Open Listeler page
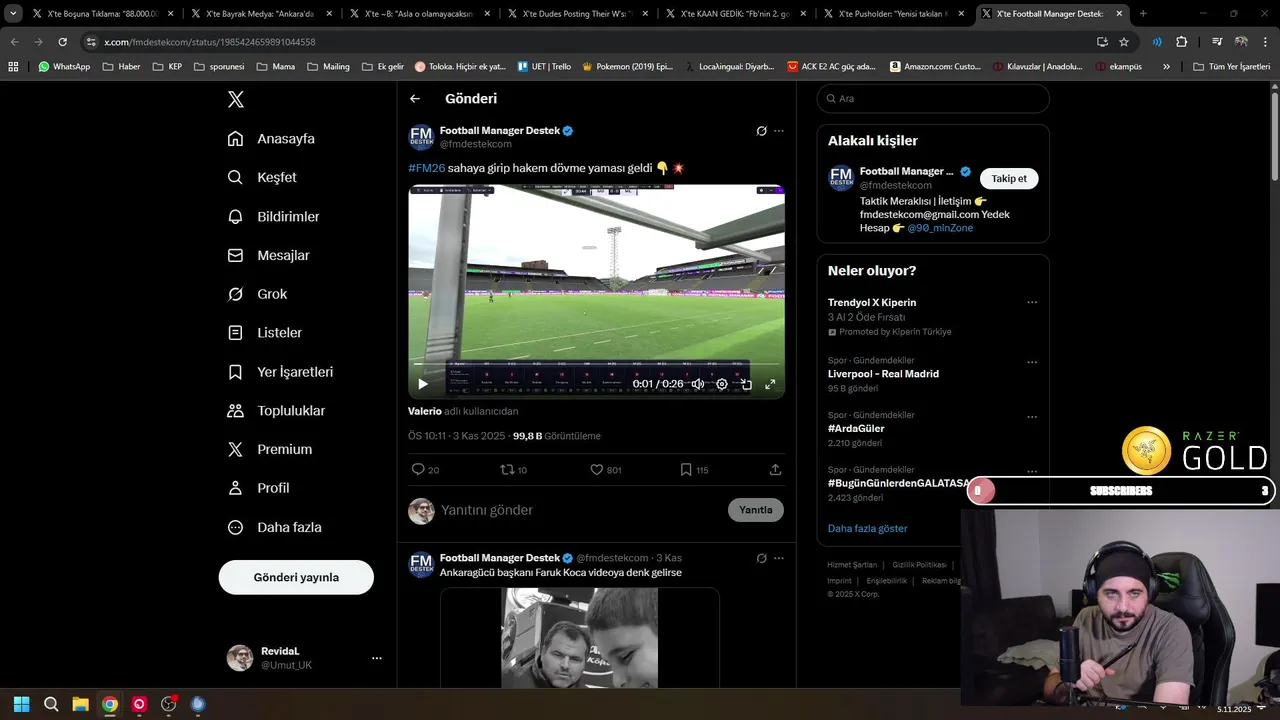Image resolution: width=1280 pixels, height=720 pixels. coord(264,333)
